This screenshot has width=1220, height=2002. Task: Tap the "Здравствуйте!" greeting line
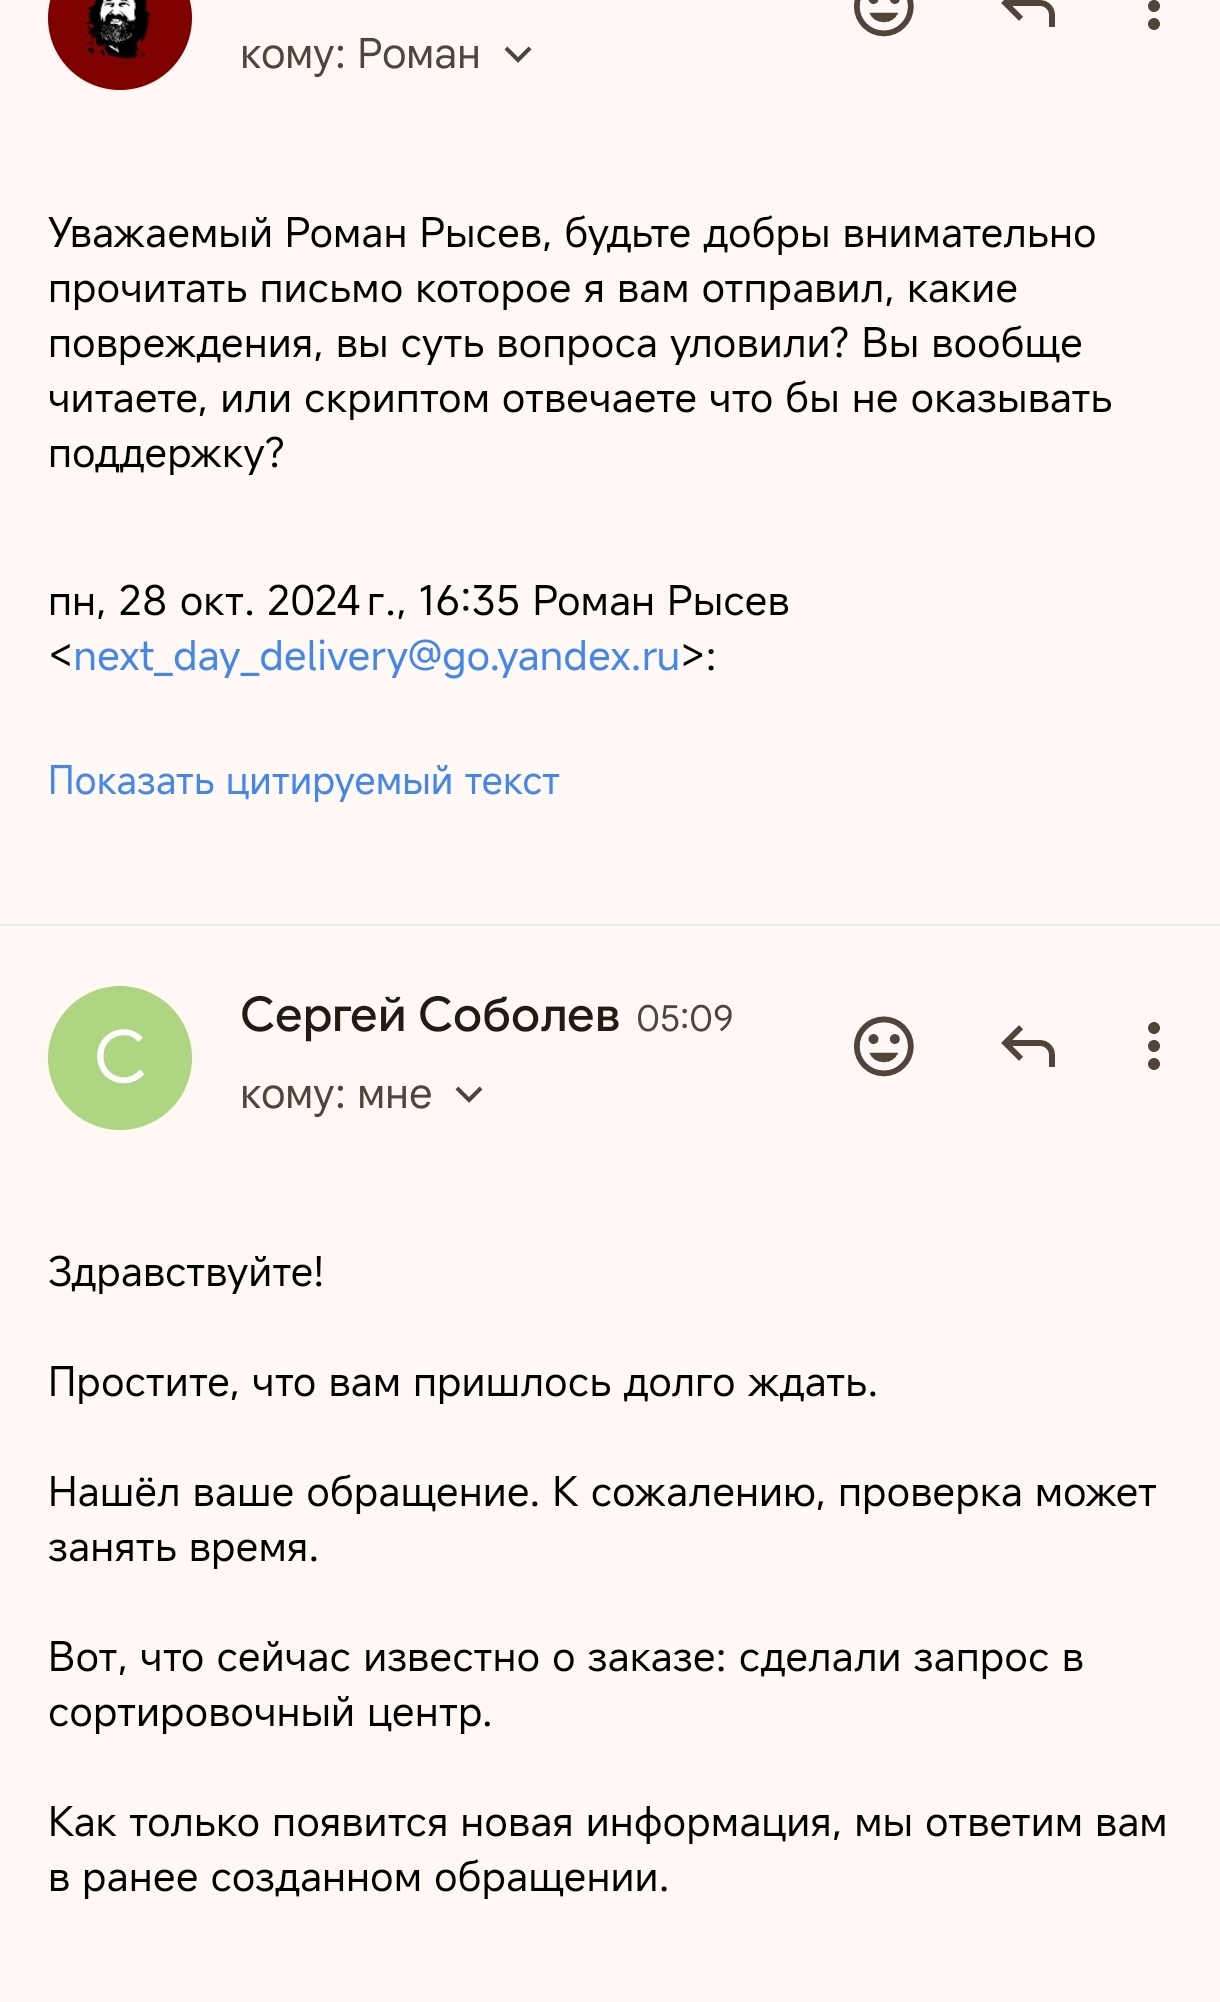click(x=186, y=1273)
